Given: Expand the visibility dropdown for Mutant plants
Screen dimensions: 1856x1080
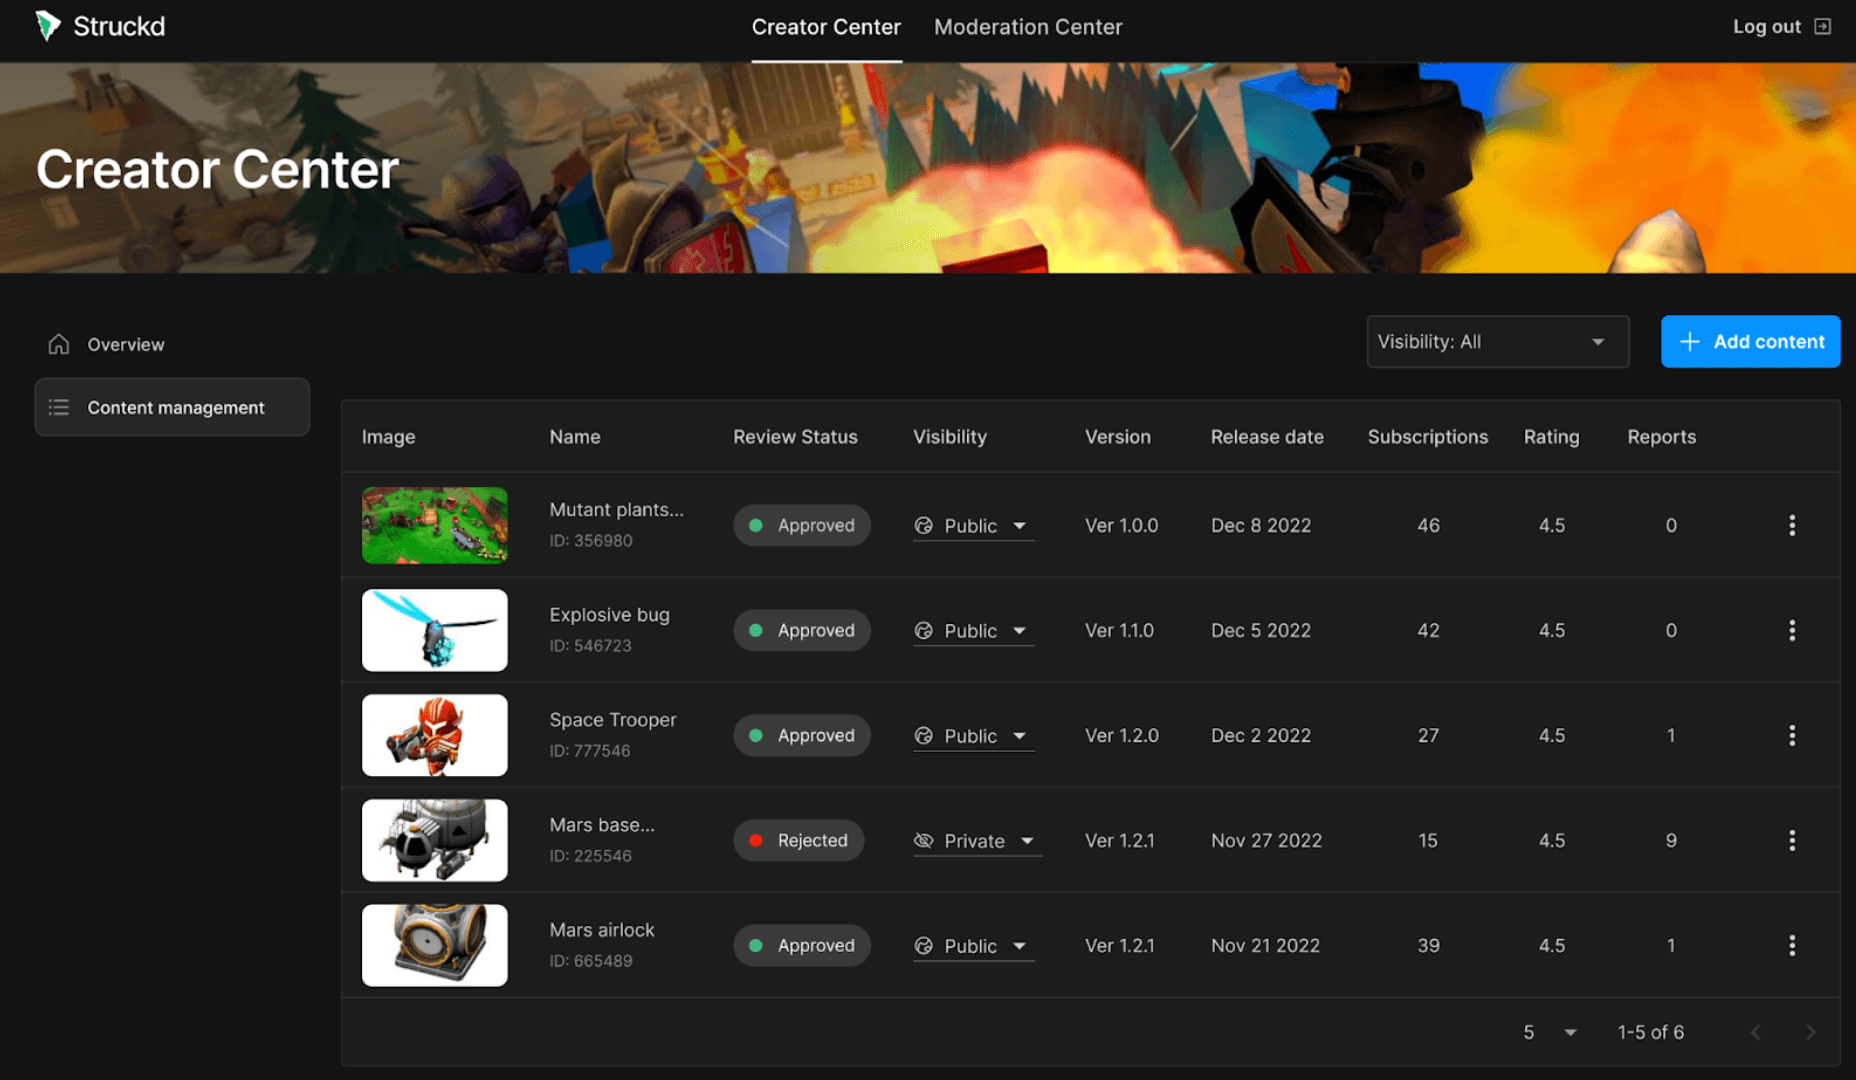Looking at the screenshot, I should (x=1019, y=526).
